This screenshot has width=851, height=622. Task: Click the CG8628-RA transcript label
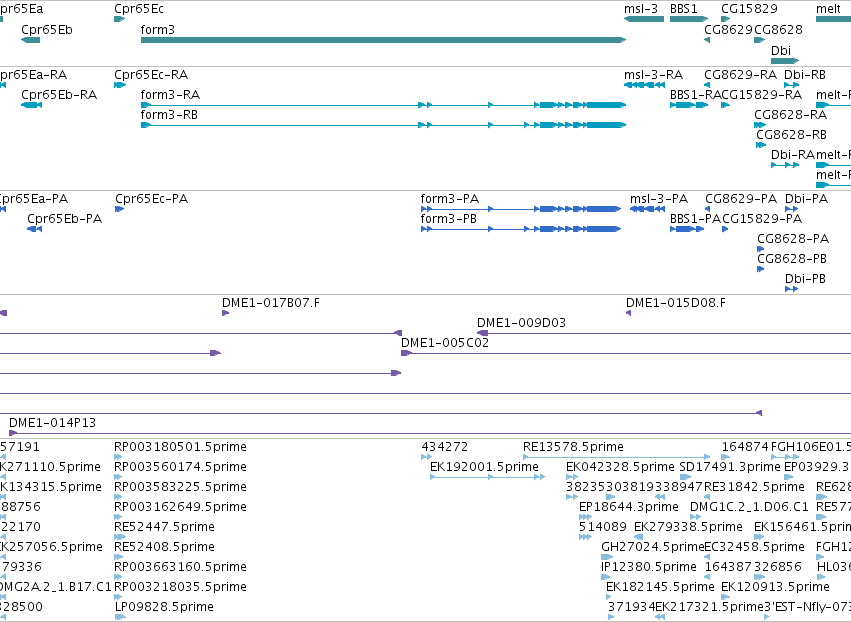click(790, 115)
